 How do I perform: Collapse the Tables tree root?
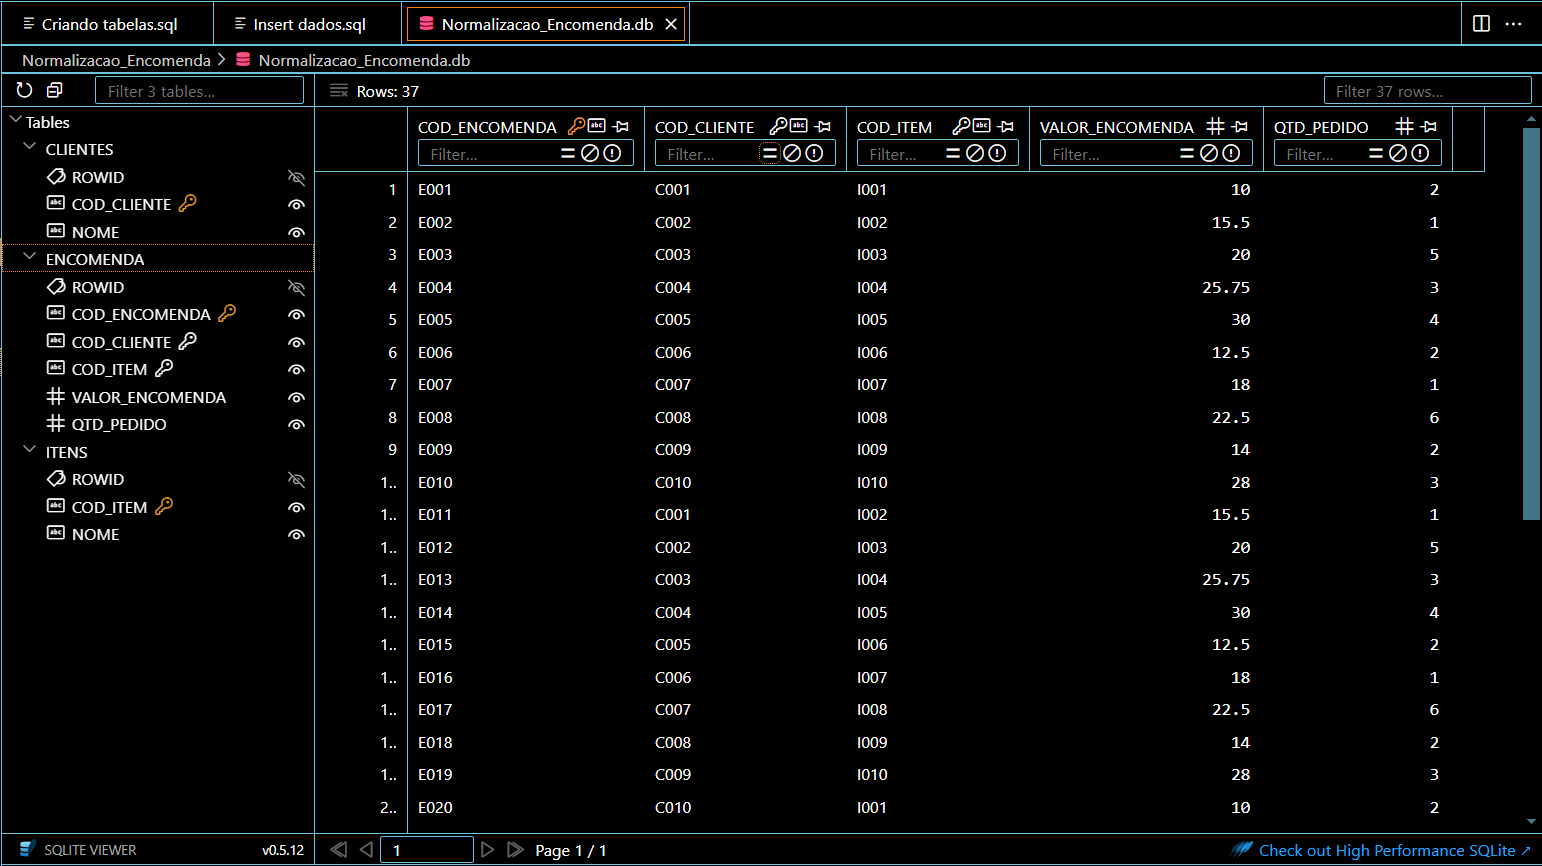[x=15, y=121]
